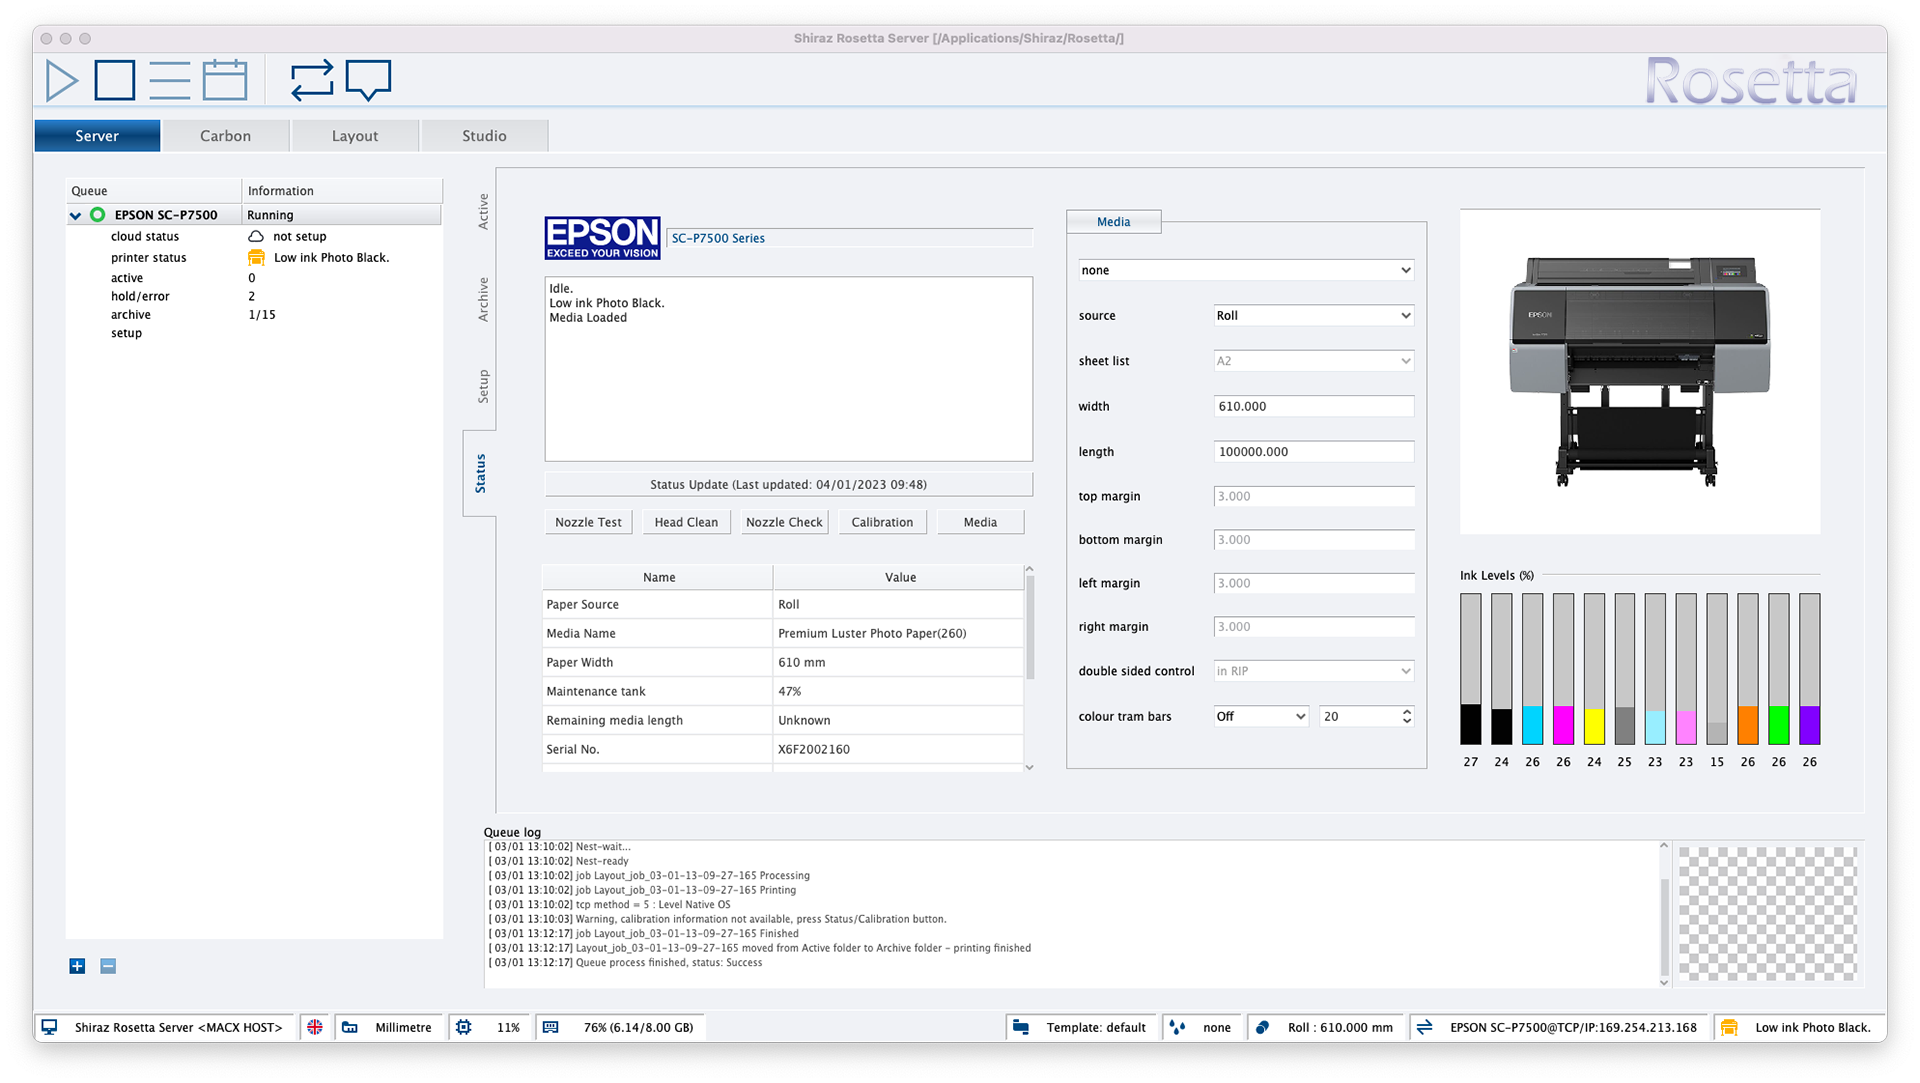Click the green status circle of EPSON SC-P7500
1920x1083 pixels.
[97, 215]
